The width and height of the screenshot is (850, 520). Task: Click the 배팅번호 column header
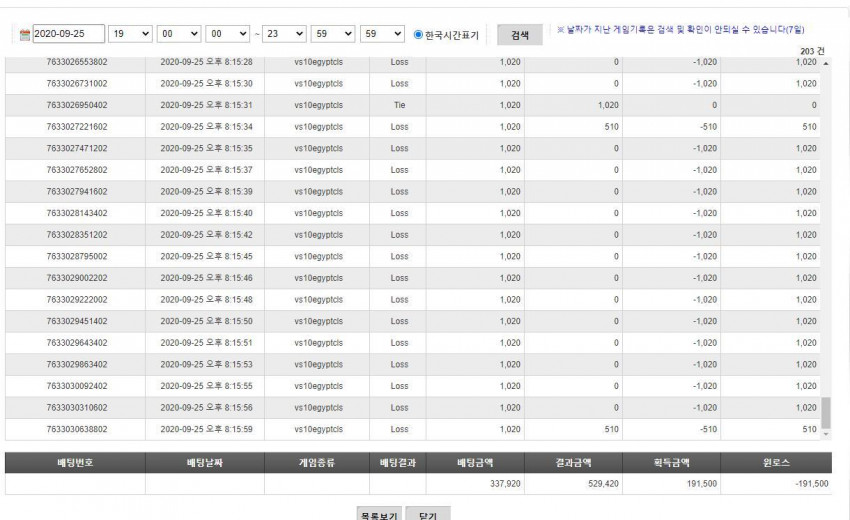point(75,463)
